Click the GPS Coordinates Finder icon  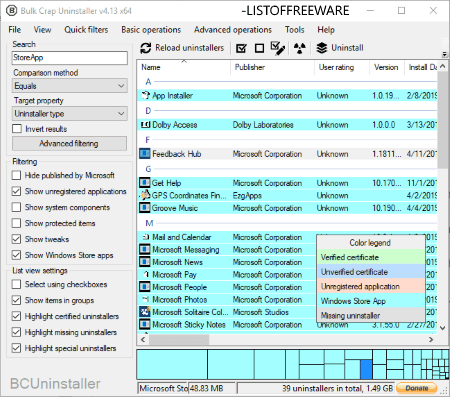pos(145,195)
